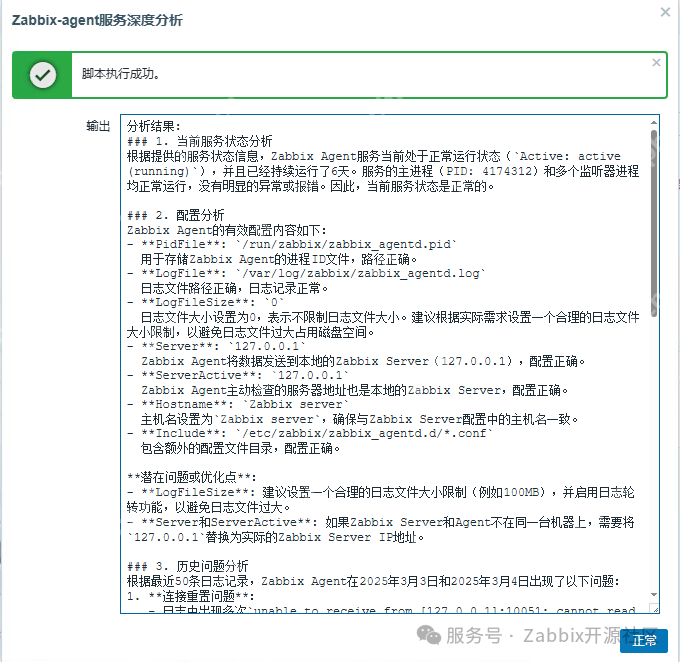Click the green success checkmark icon
Screen dimensions: 680x662
(42, 75)
